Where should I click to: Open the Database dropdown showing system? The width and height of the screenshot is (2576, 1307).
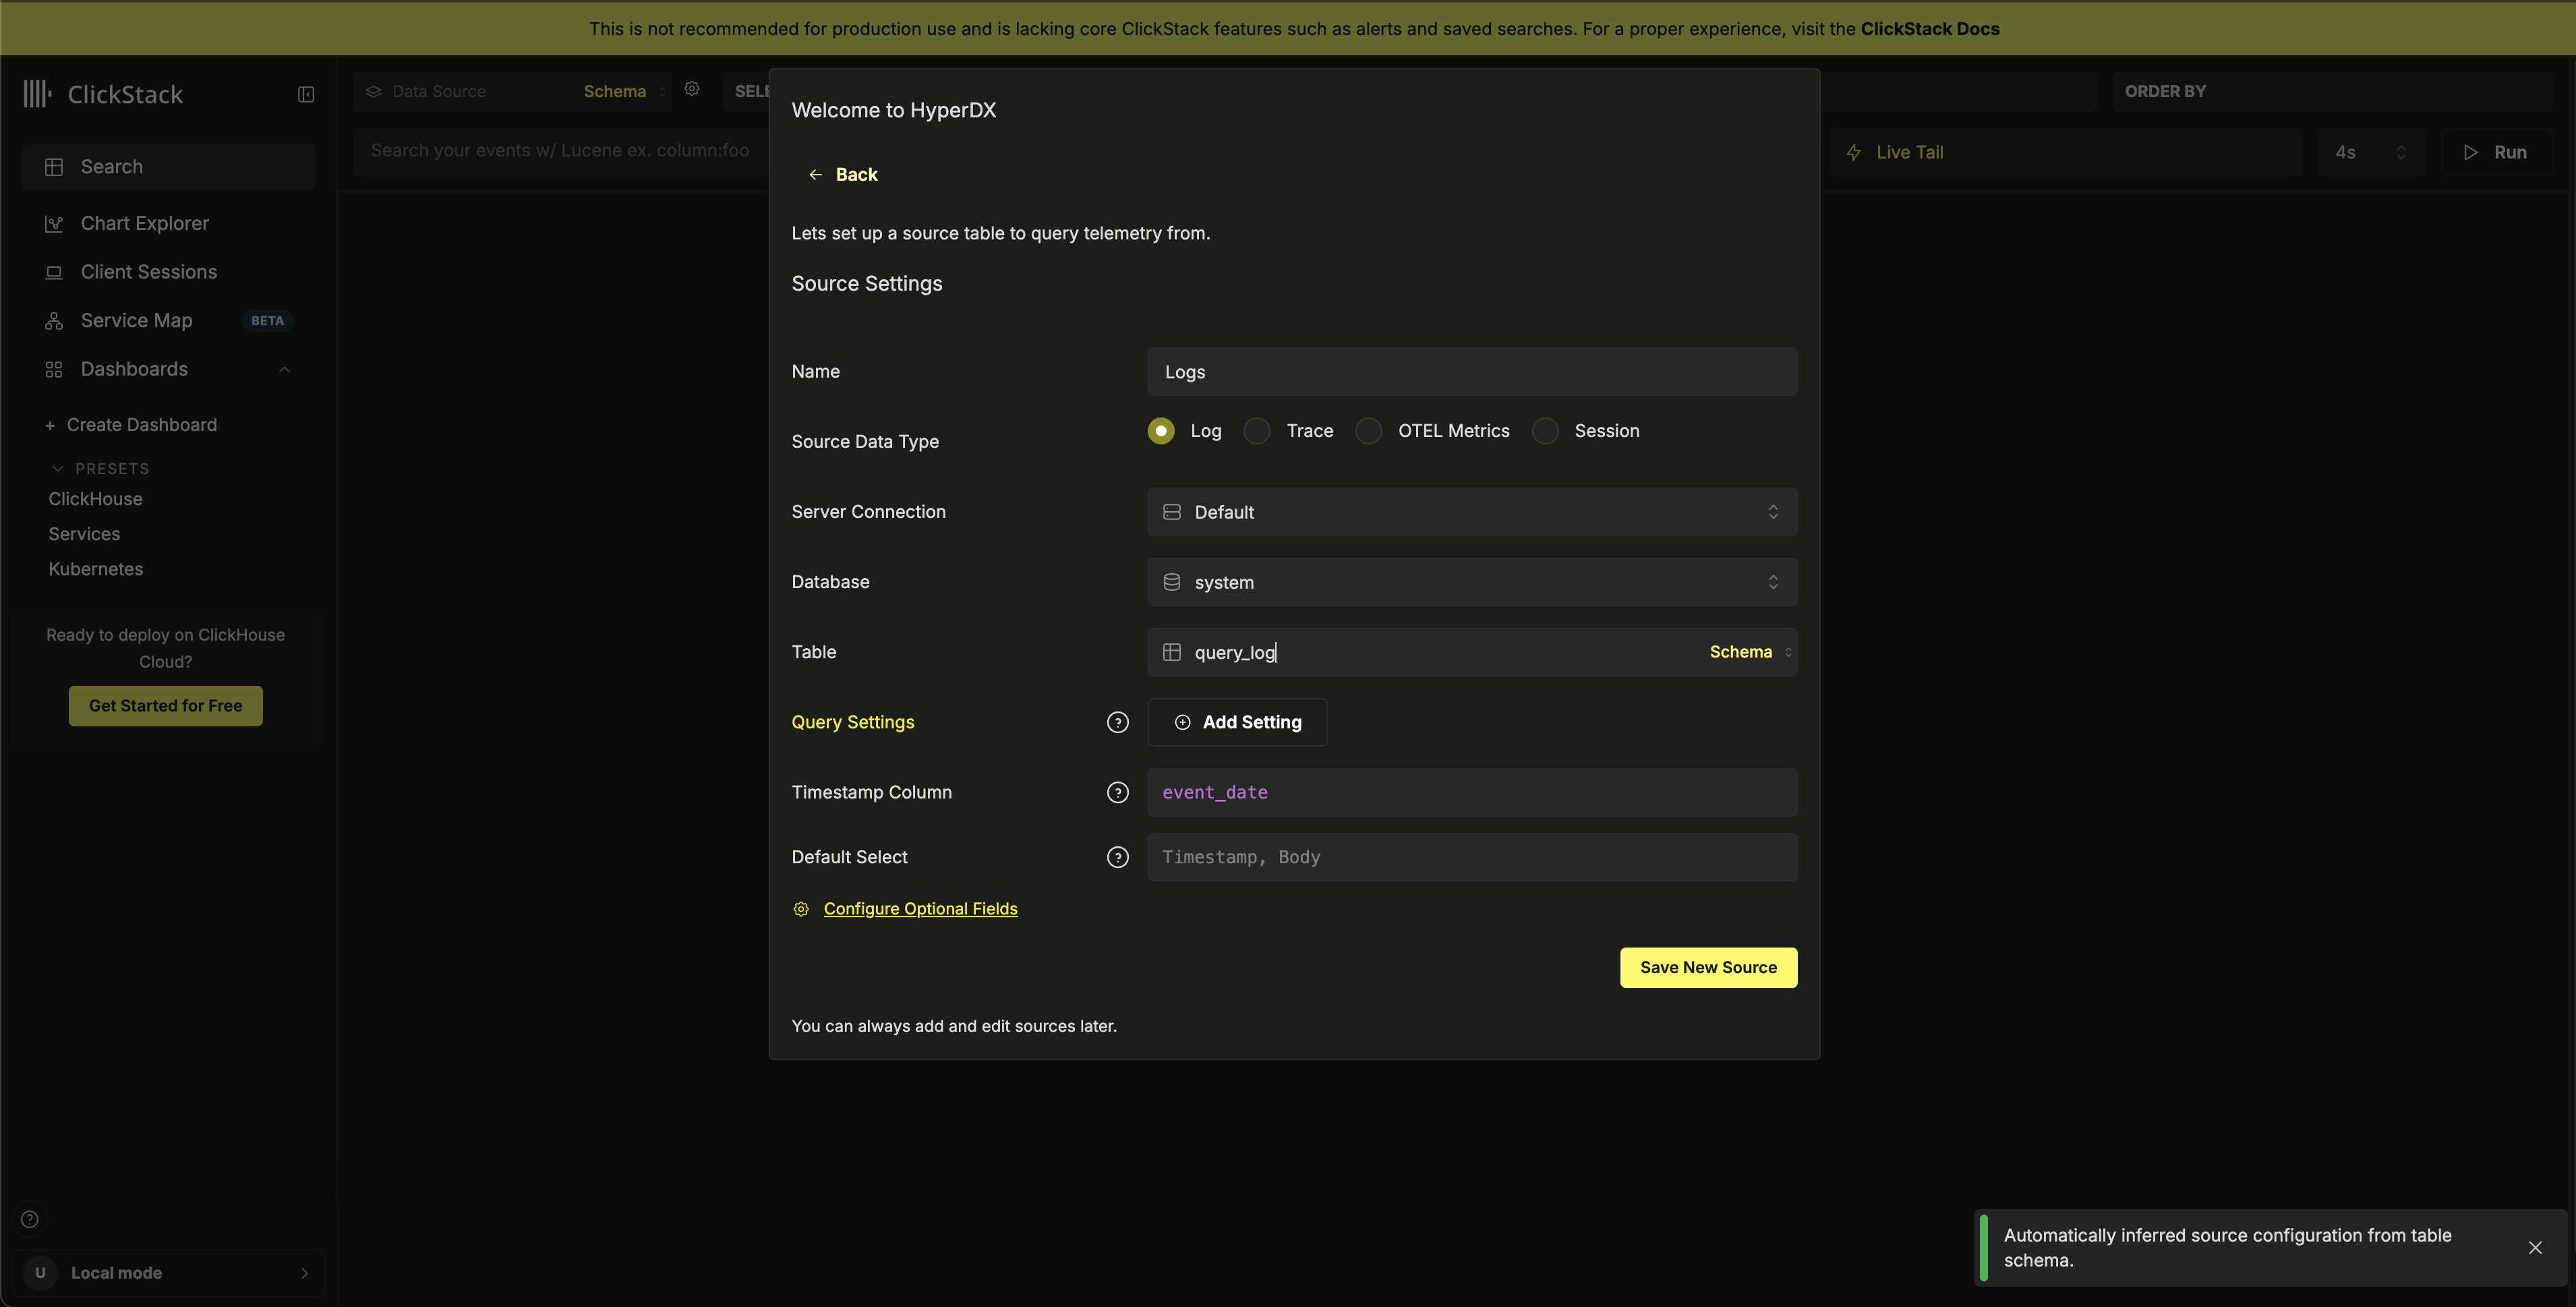point(1471,582)
